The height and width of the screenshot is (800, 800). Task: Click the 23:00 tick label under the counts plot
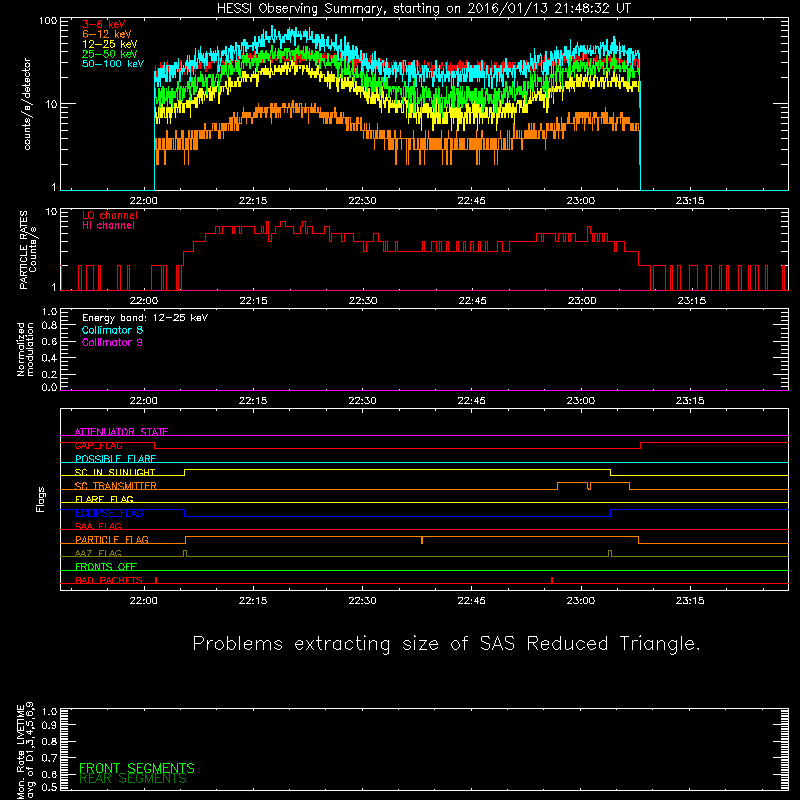pyautogui.click(x=581, y=201)
